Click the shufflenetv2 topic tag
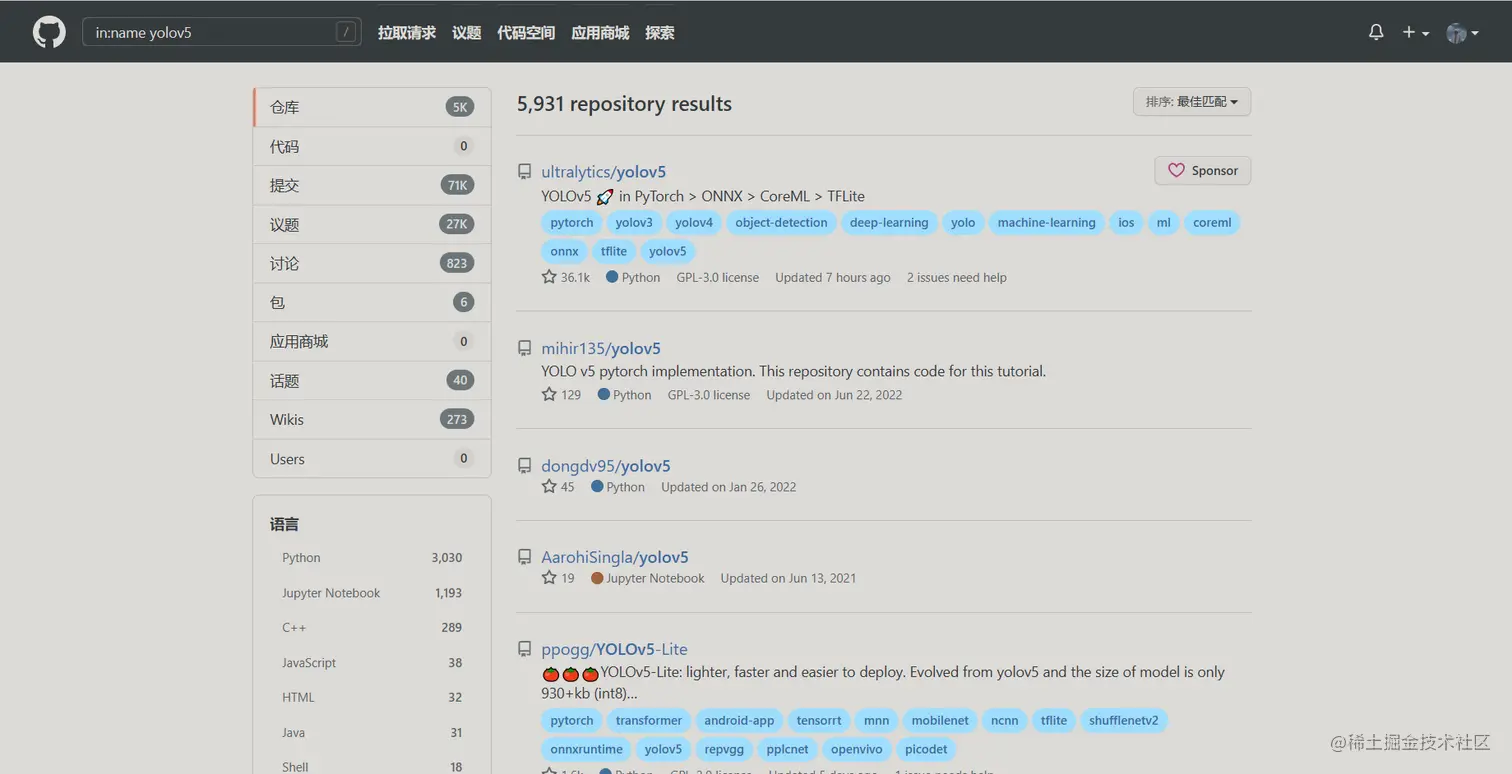This screenshot has width=1512, height=774. (x=1124, y=721)
